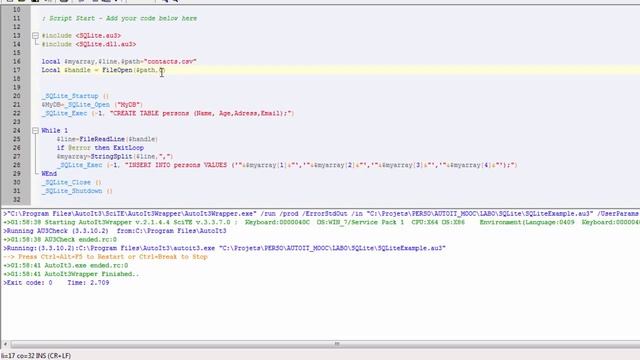The width and height of the screenshot is (640, 360).
Task: Click the '_SQLite_Open ("MyDB")' line
Action: [x=92, y=104]
